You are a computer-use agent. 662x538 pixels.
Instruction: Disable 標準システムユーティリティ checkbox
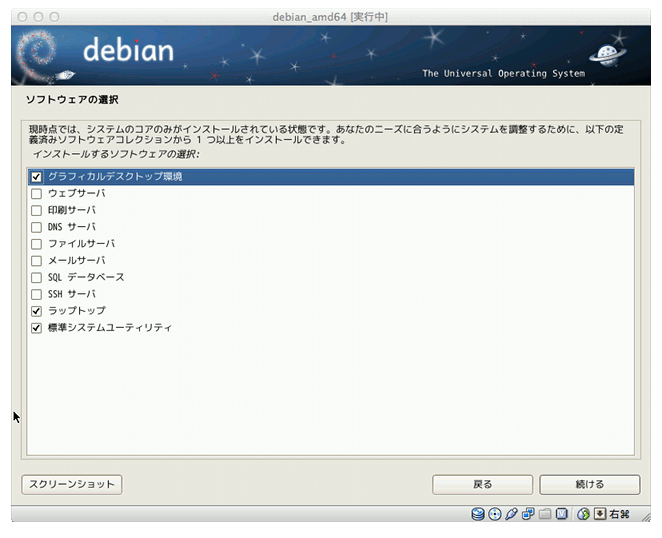[x=37, y=328]
